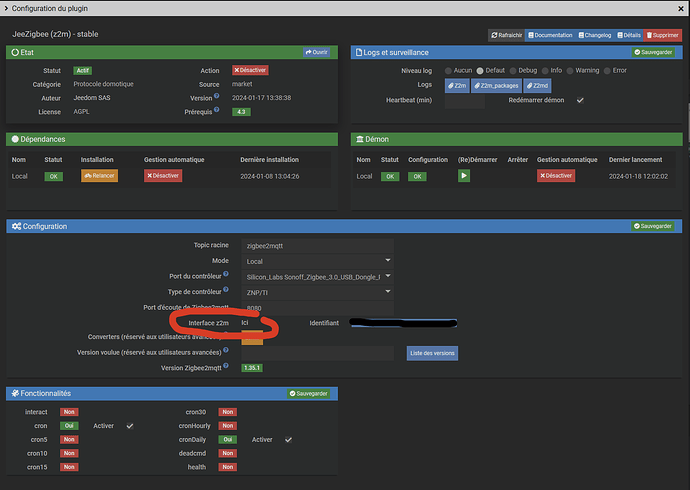Click help icon beside Version Zigbee2mqtt
The width and height of the screenshot is (690, 490).
pyautogui.click(x=226, y=366)
